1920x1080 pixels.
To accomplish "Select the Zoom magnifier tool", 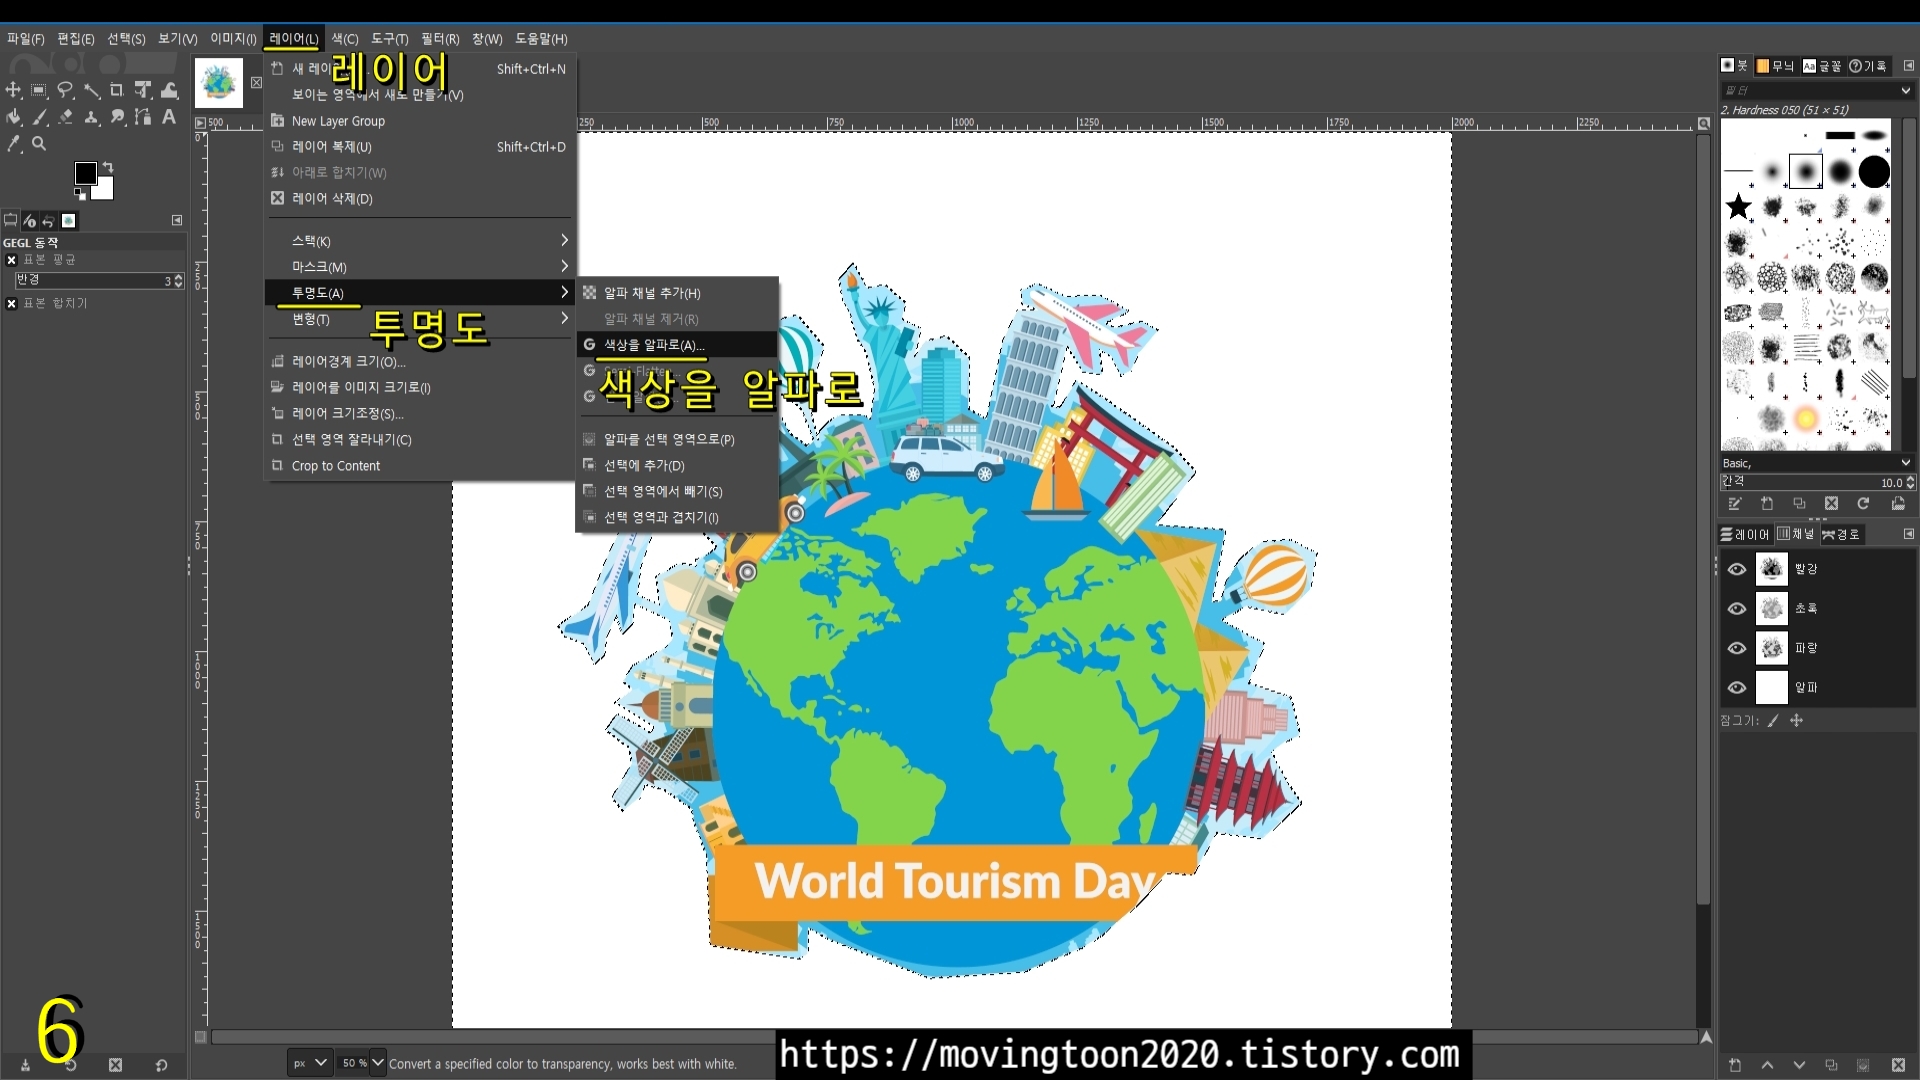I will [x=39, y=144].
